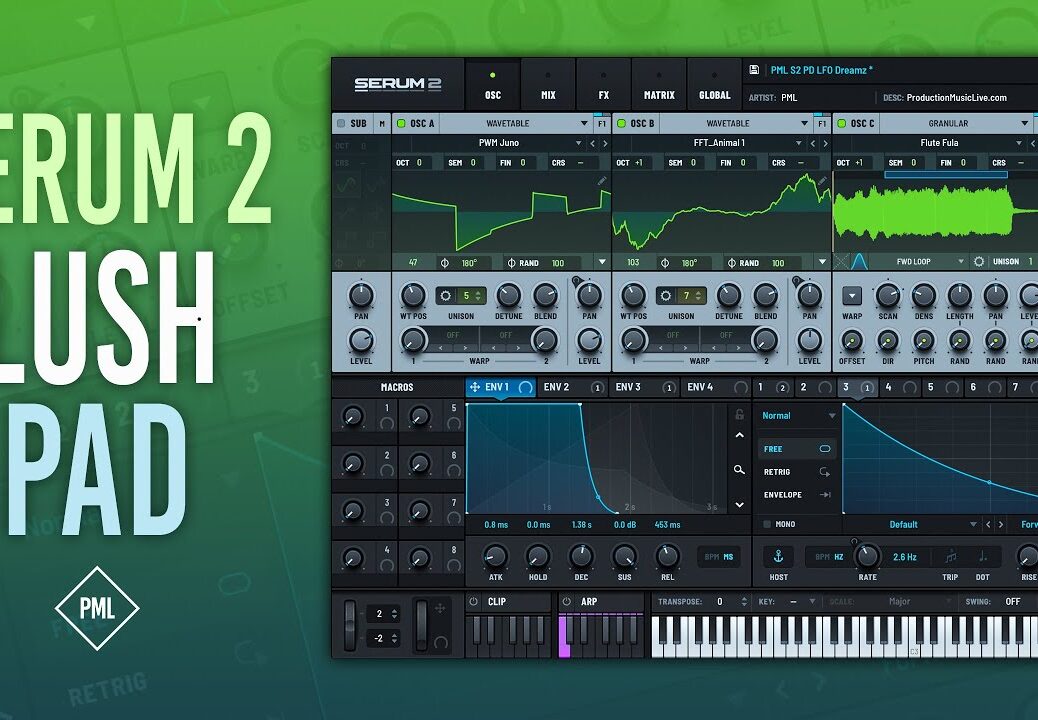Open the LFO Normal mode dropdown
The width and height of the screenshot is (1038, 720).
pos(798,416)
